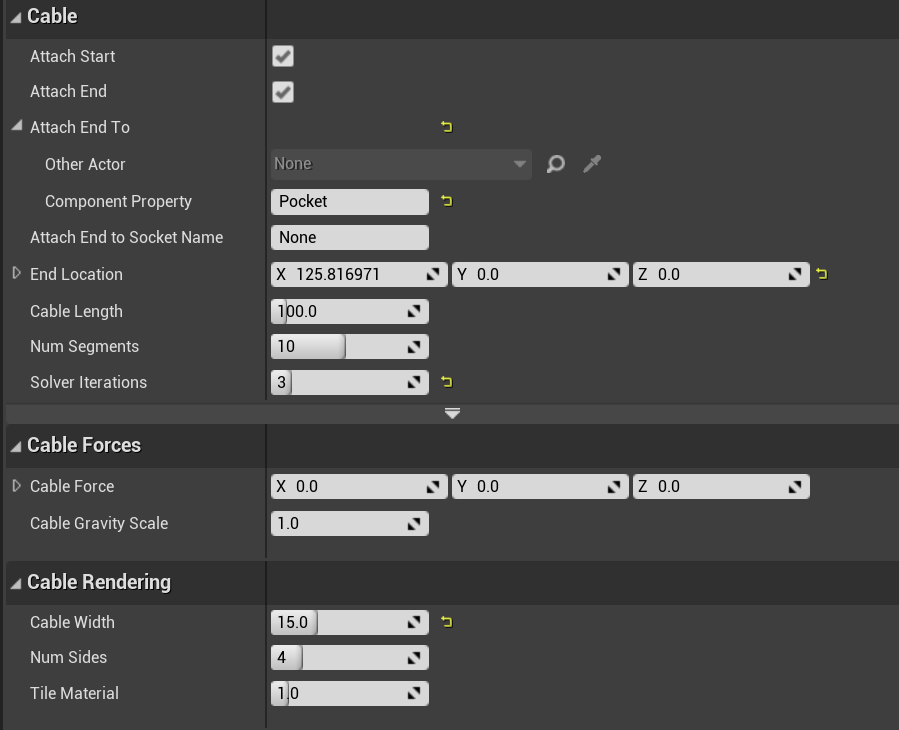
Task: Click spin arrow in End Location X field
Action: [433, 275]
